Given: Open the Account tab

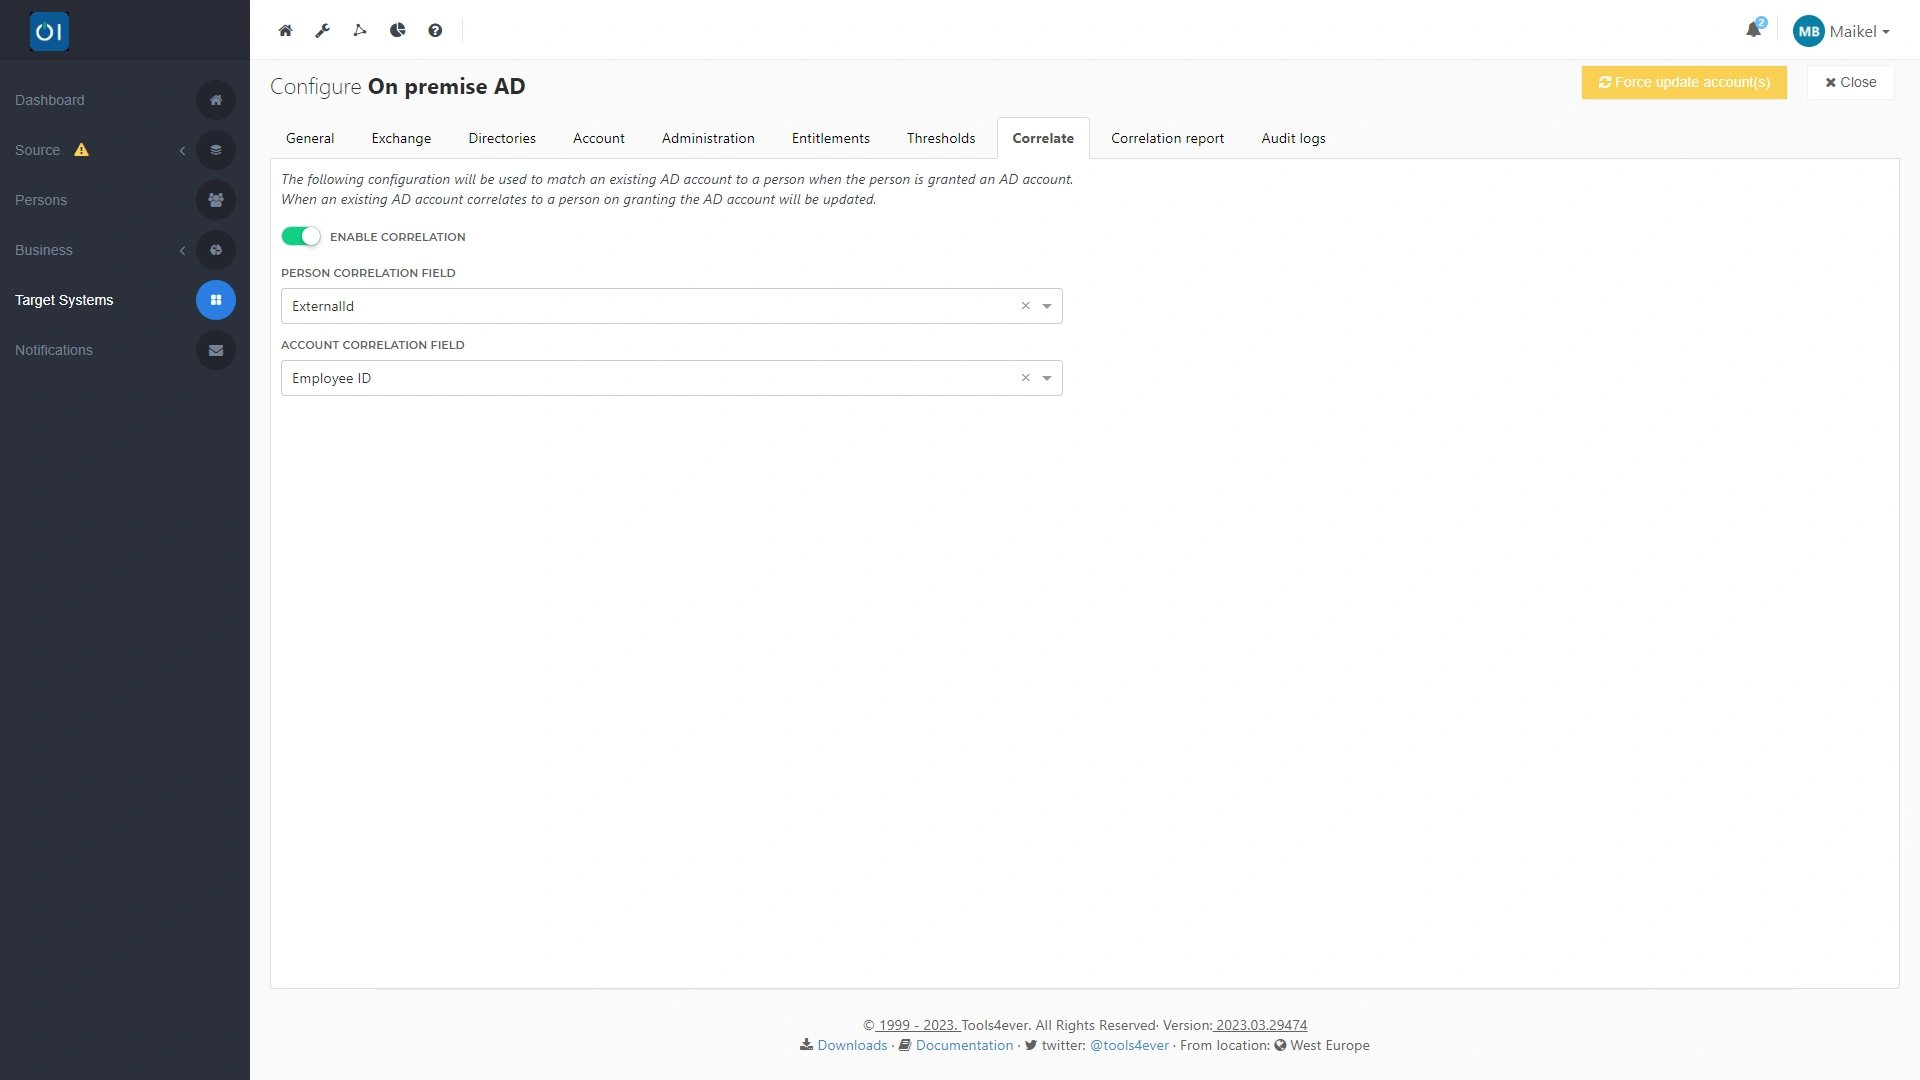Looking at the screenshot, I should (x=599, y=138).
